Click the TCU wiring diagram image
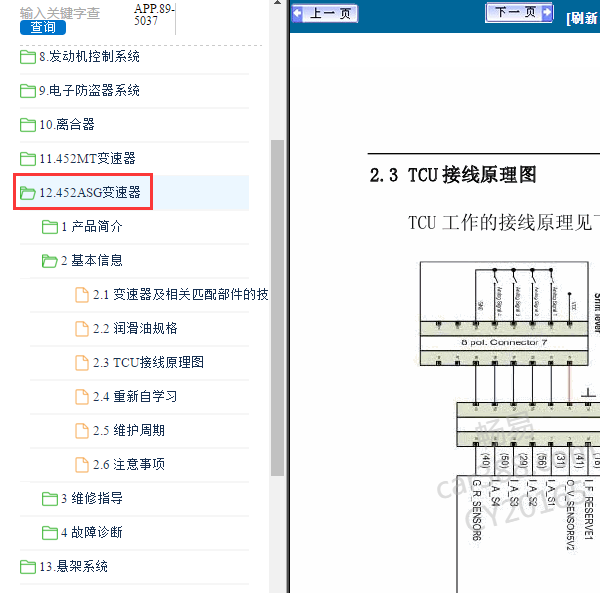The width and height of the screenshot is (600, 593). [509, 427]
